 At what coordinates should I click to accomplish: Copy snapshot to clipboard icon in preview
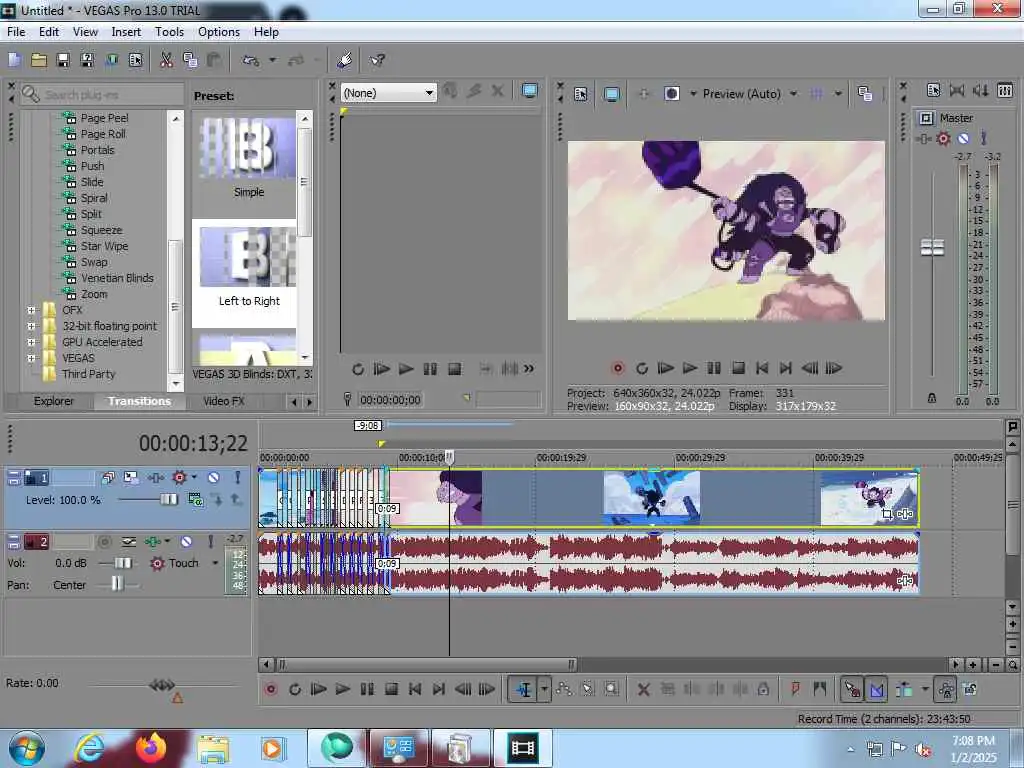(865, 94)
